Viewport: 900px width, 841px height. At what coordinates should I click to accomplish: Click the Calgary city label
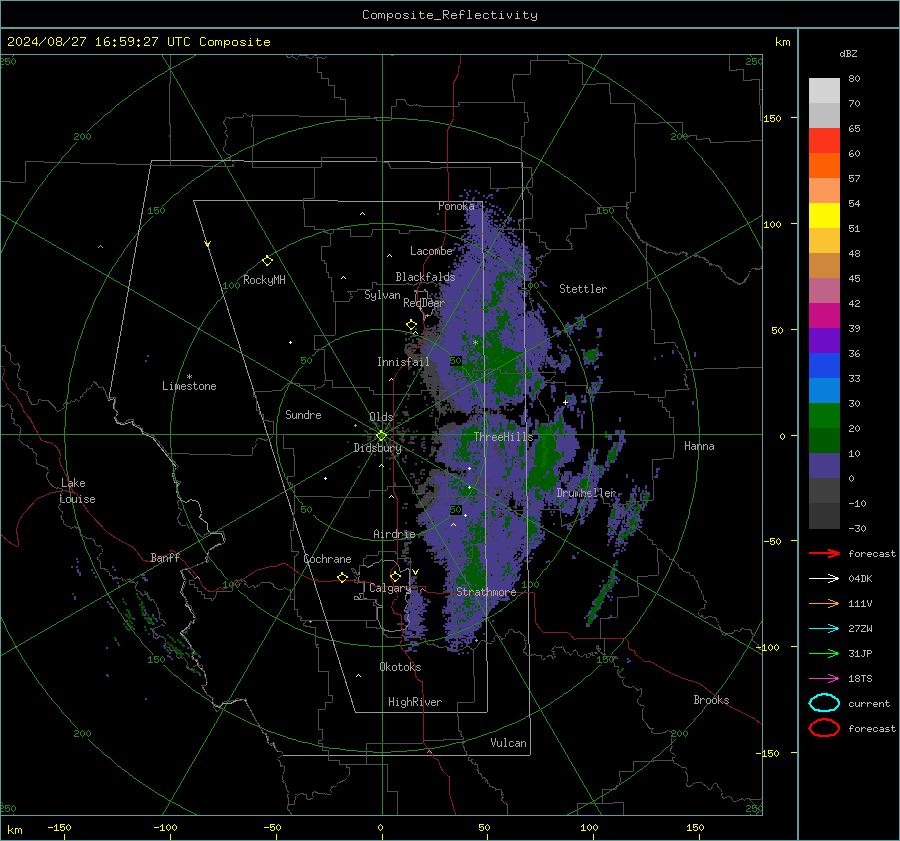click(x=390, y=588)
